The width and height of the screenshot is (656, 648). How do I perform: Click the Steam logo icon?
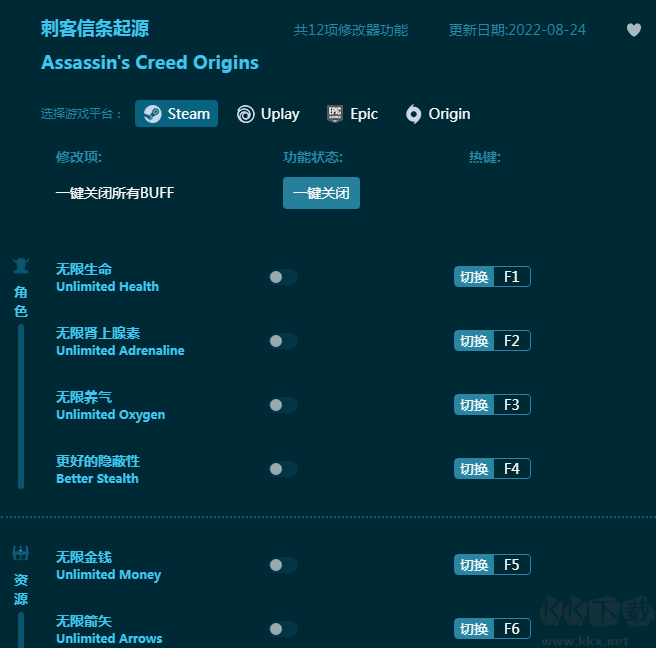coord(152,114)
